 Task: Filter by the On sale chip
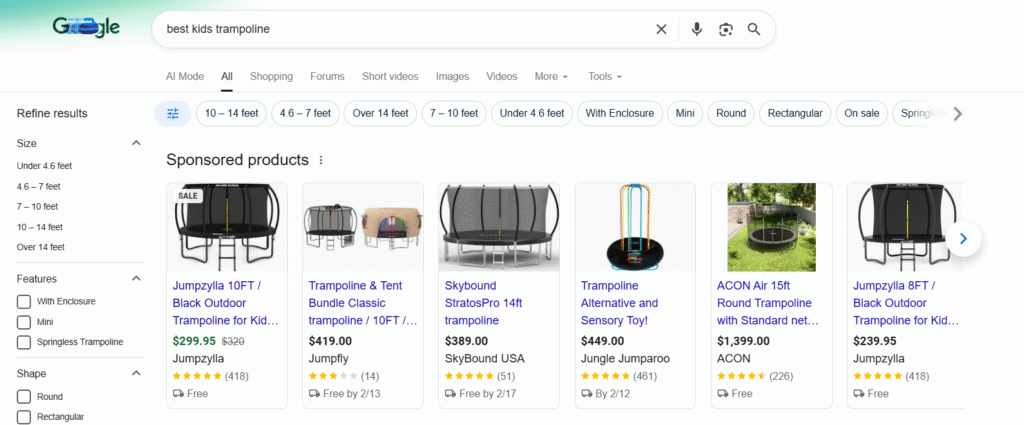(861, 114)
